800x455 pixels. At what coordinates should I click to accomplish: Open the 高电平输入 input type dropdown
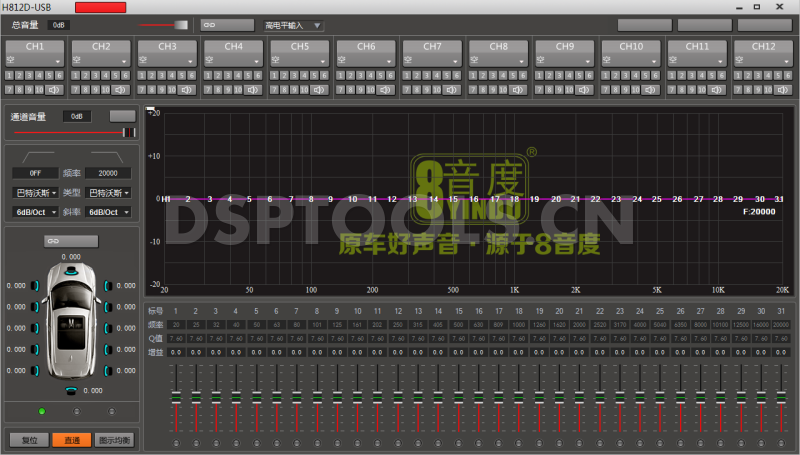pyautogui.click(x=293, y=25)
